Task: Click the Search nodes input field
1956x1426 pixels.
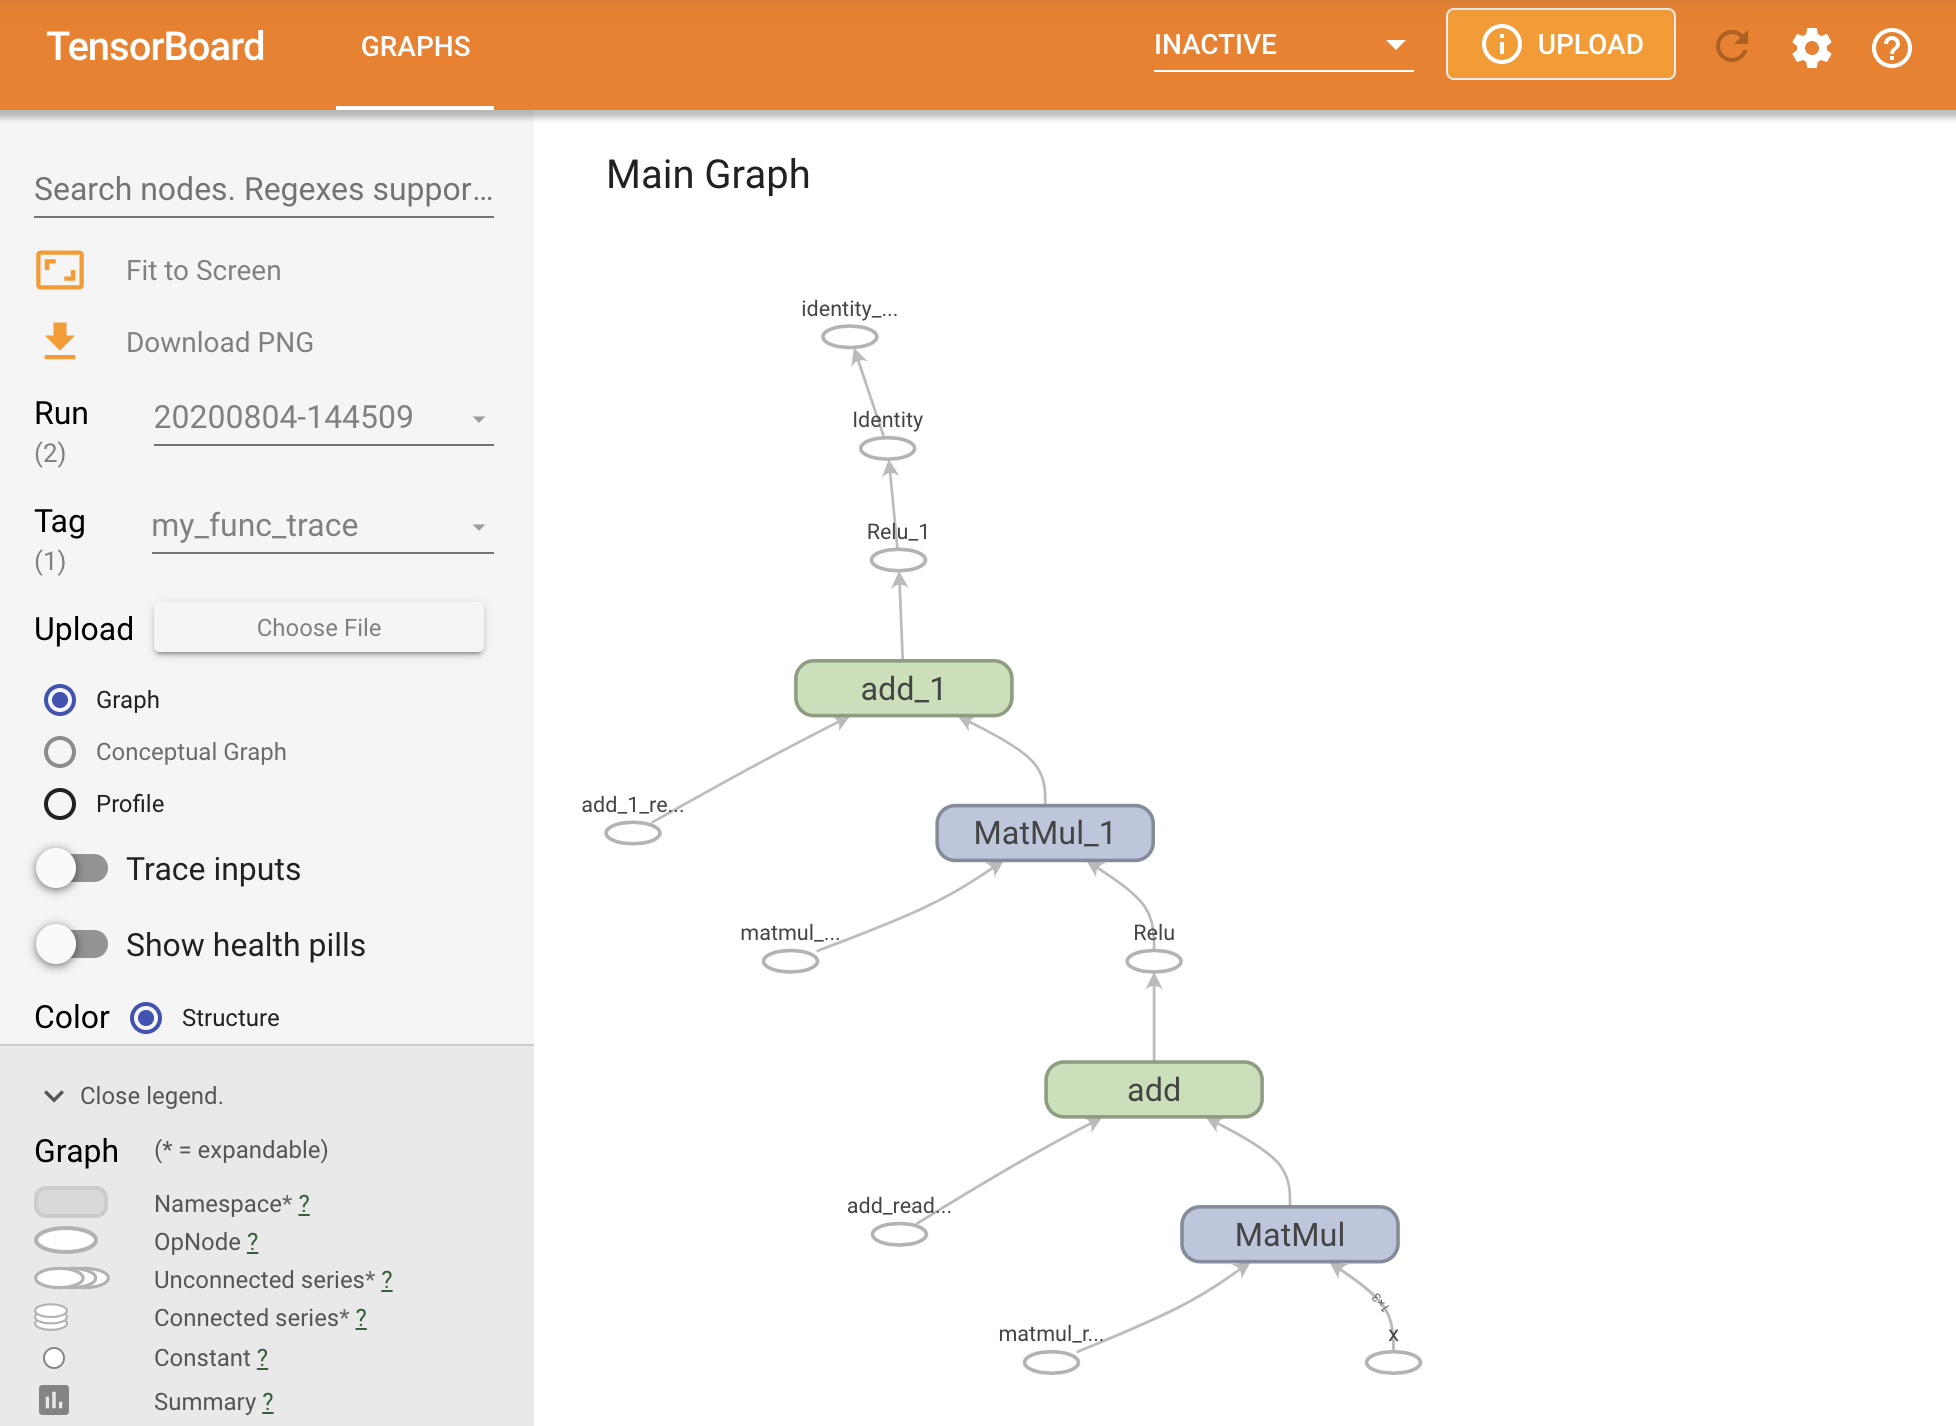Action: [x=267, y=188]
